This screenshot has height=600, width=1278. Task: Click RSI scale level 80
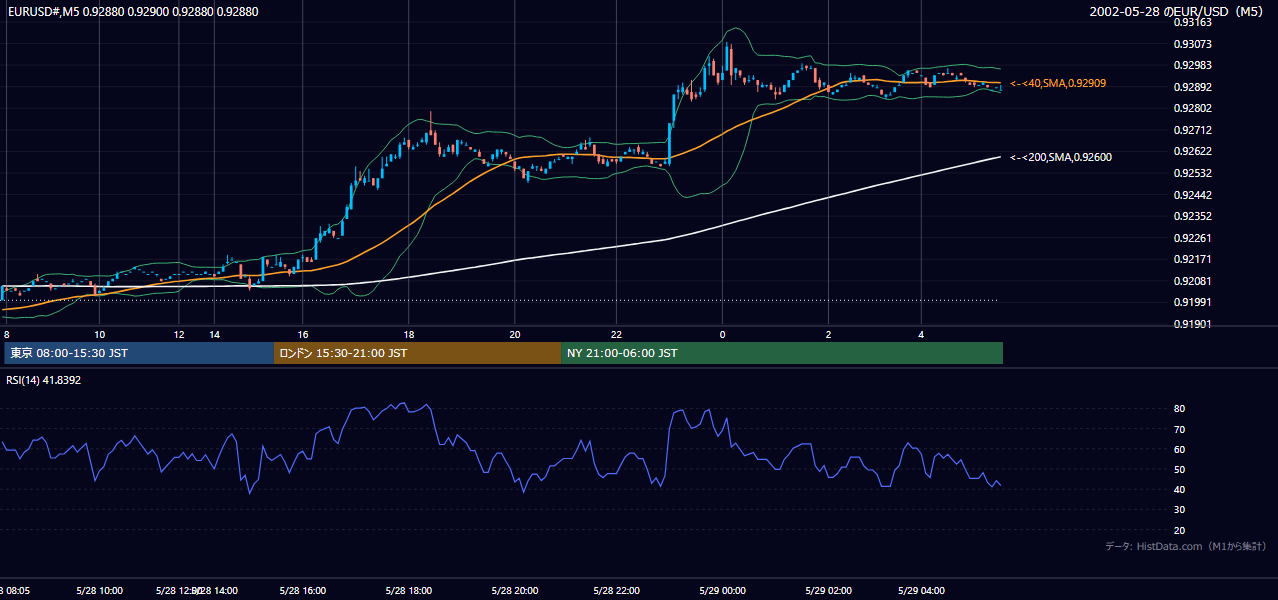1179,409
